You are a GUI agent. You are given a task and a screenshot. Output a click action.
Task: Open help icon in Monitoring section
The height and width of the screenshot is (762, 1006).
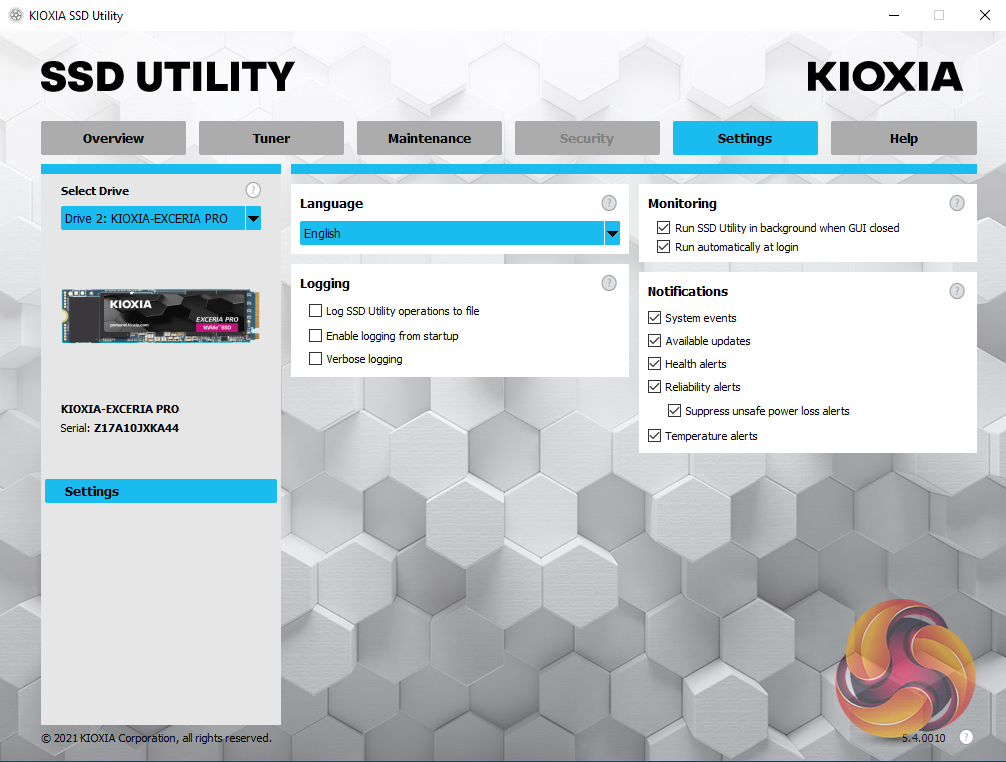[x=957, y=203]
